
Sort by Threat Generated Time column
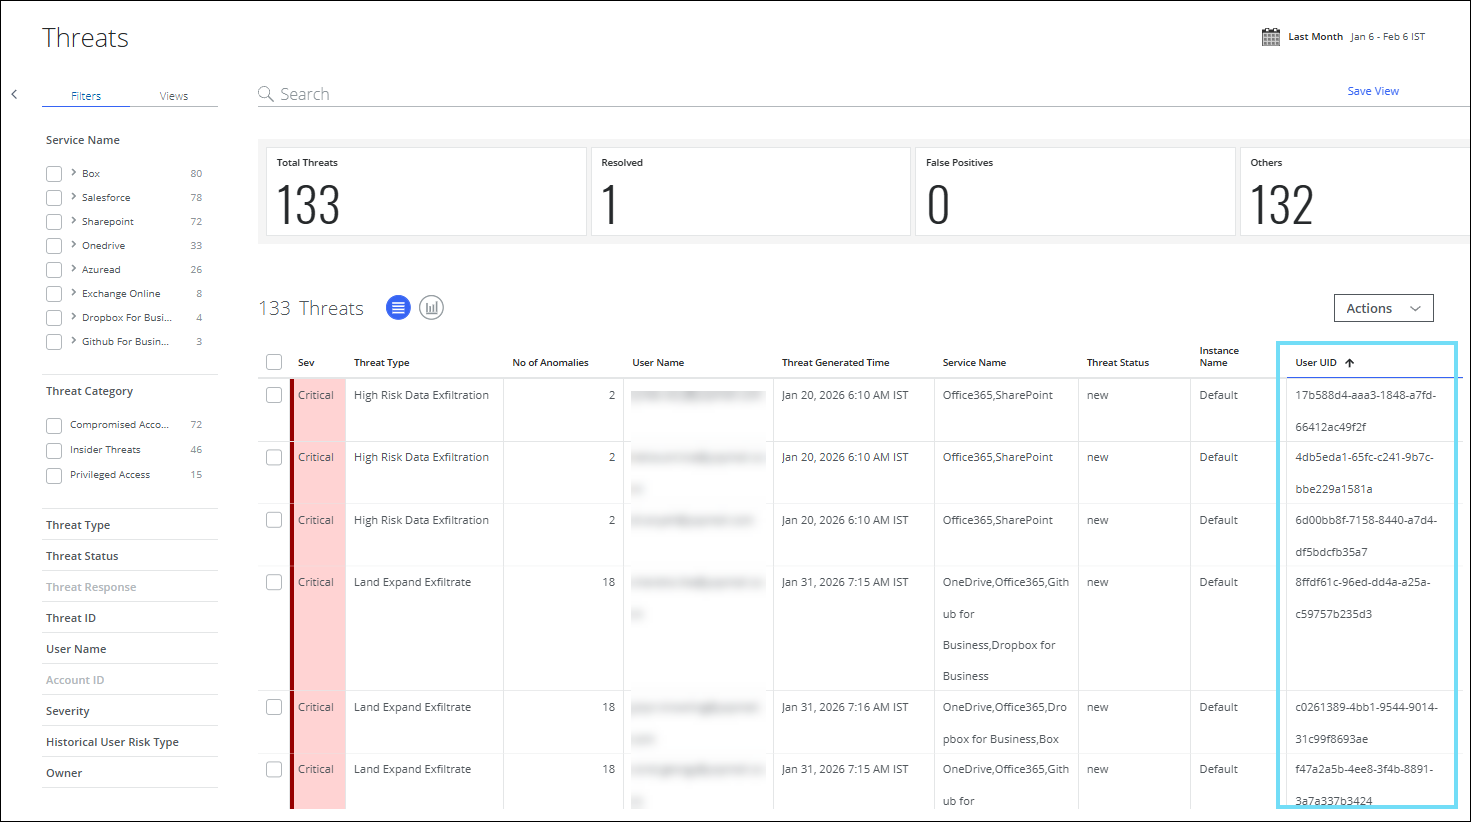(x=835, y=363)
